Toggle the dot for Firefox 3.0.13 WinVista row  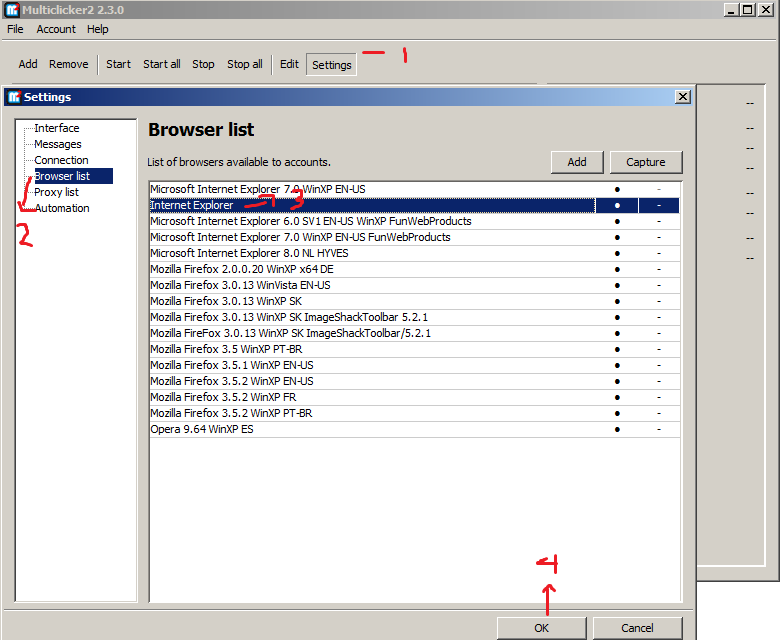click(617, 285)
